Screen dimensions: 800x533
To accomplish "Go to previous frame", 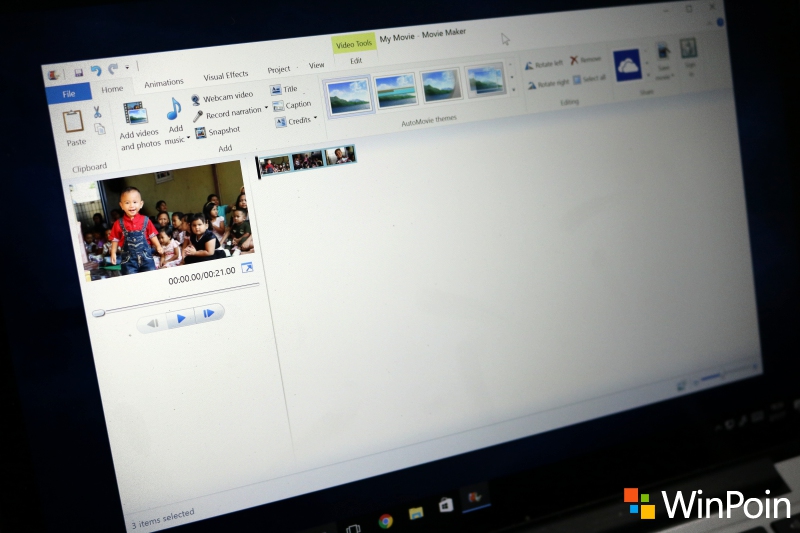I will pos(153,323).
